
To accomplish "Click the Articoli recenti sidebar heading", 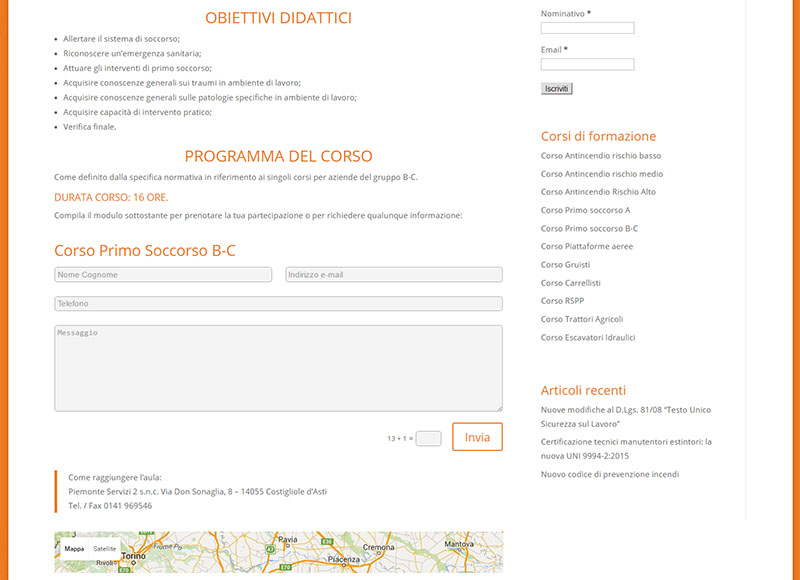I will tap(583, 390).
